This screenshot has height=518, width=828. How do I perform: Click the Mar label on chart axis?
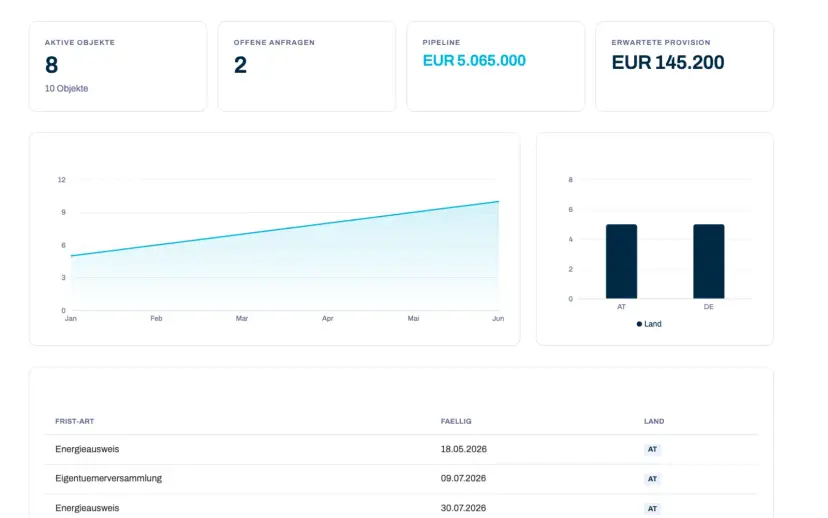pyautogui.click(x=242, y=318)
